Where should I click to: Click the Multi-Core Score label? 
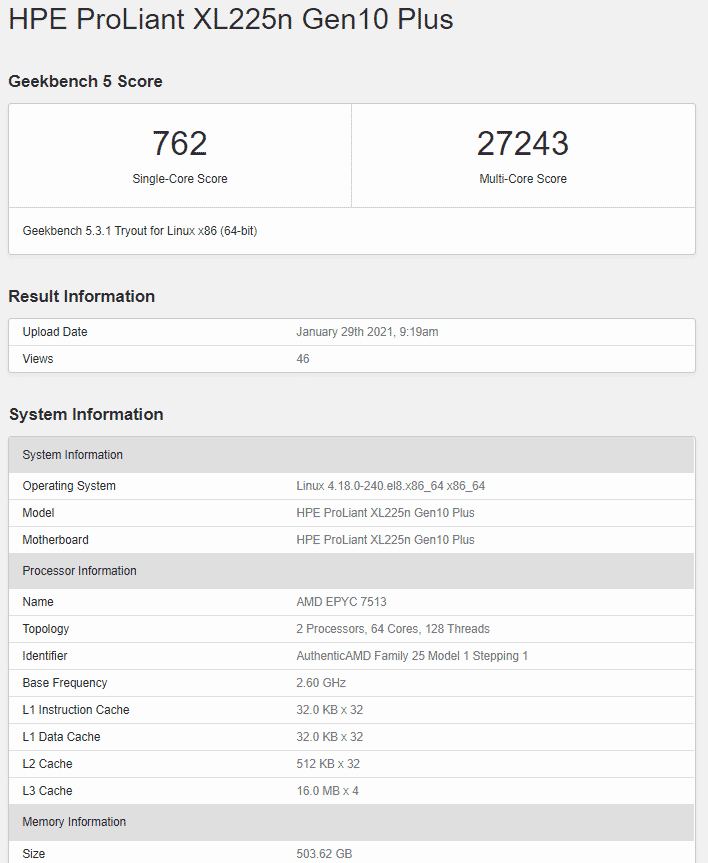522,179
